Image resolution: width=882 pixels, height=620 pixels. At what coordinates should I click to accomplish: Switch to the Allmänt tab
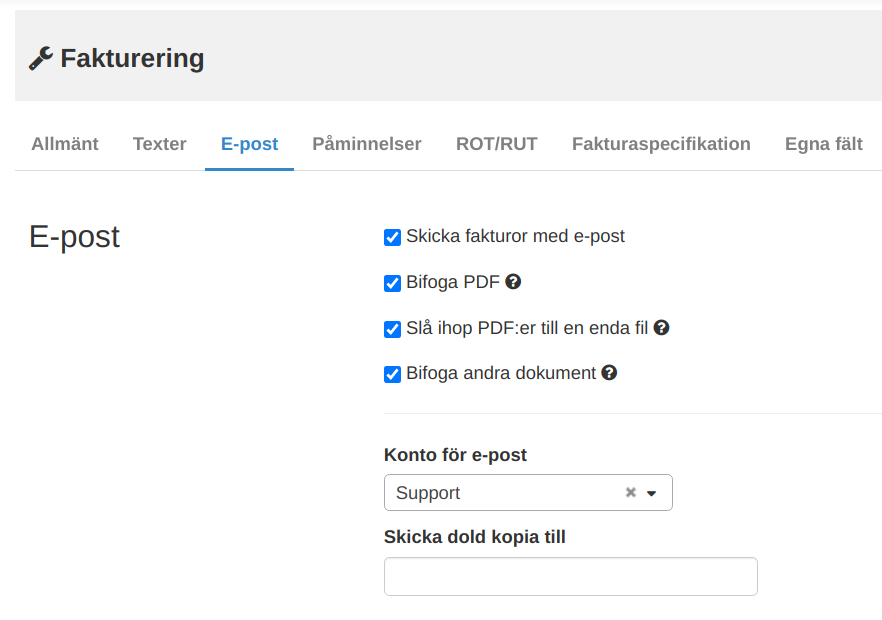pos(65,144)
